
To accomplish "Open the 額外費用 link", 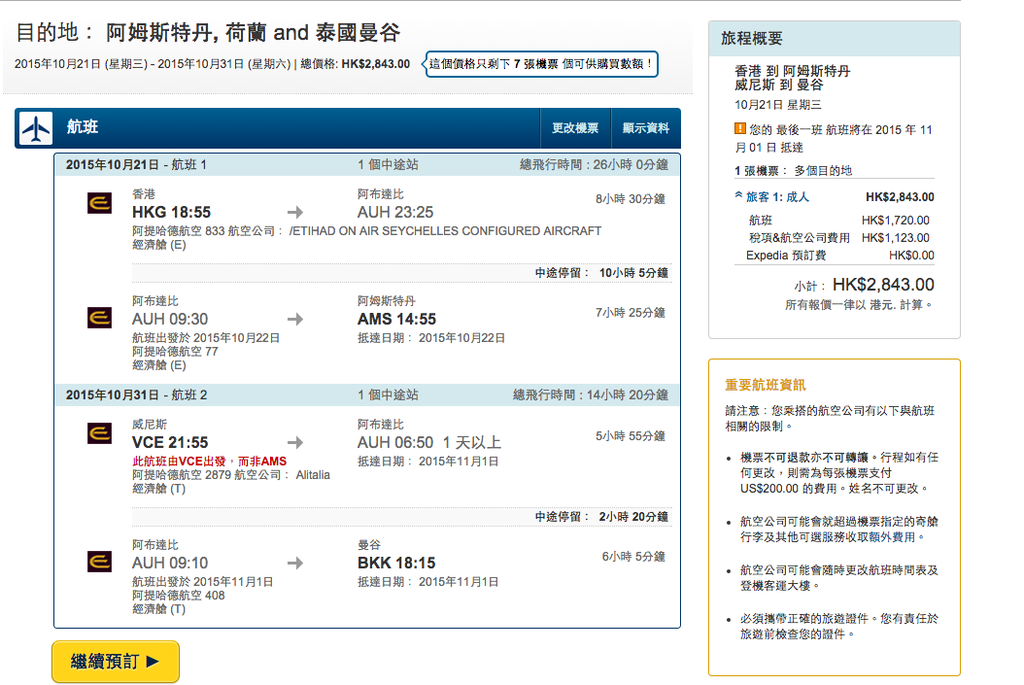I will pos(892,537).
